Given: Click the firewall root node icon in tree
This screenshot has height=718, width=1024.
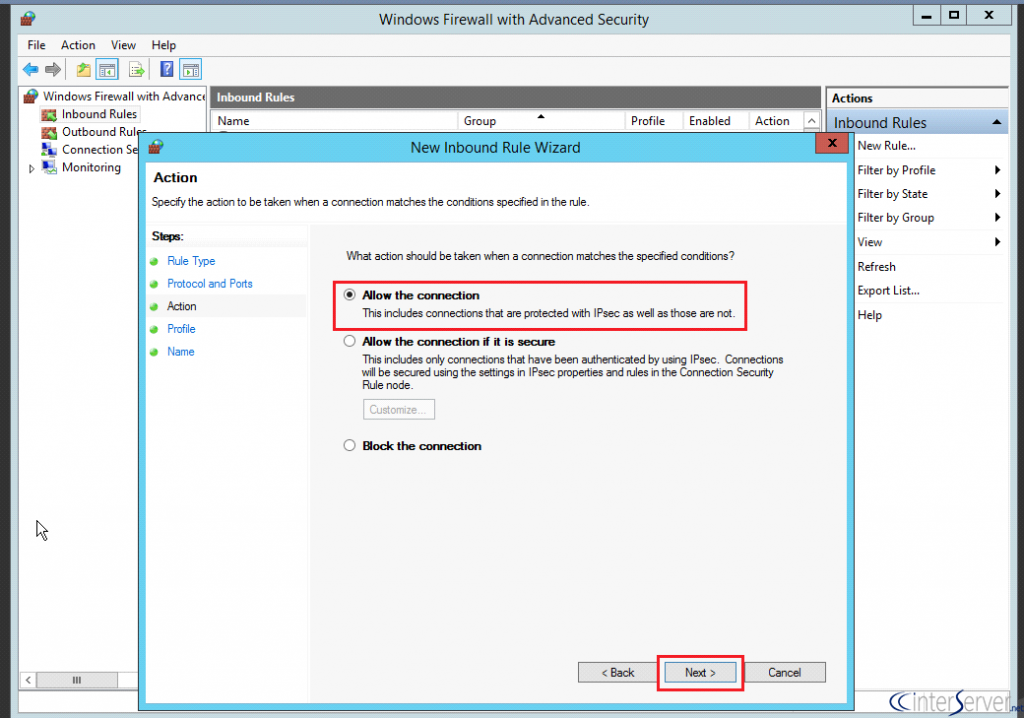Looking at the screenshot, I should click(31, 97).
